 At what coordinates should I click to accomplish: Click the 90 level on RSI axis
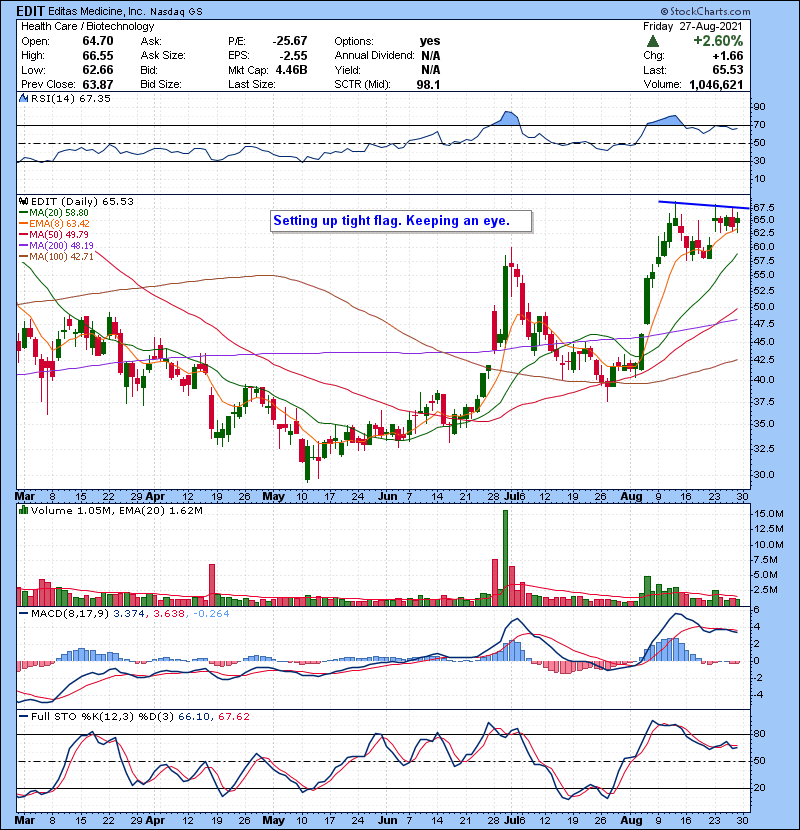pyautogui.click(x=759, y=107)
